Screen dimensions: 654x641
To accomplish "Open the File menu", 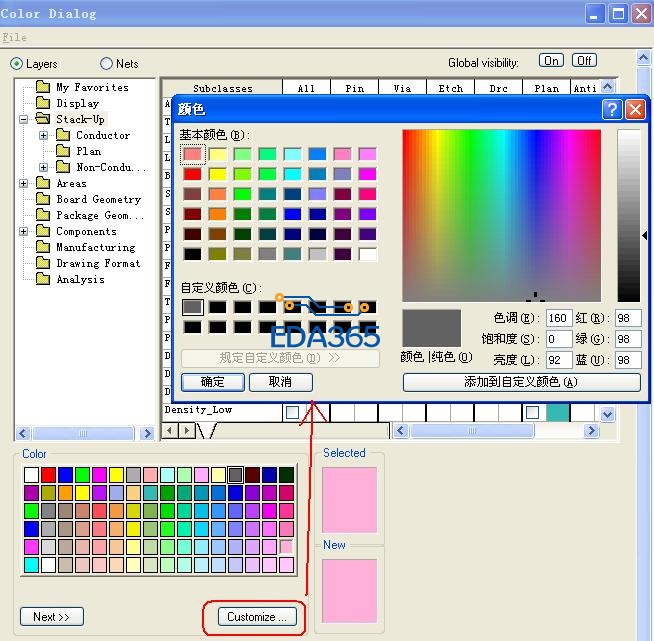I will pyautogui.click(x=14, y=37).
